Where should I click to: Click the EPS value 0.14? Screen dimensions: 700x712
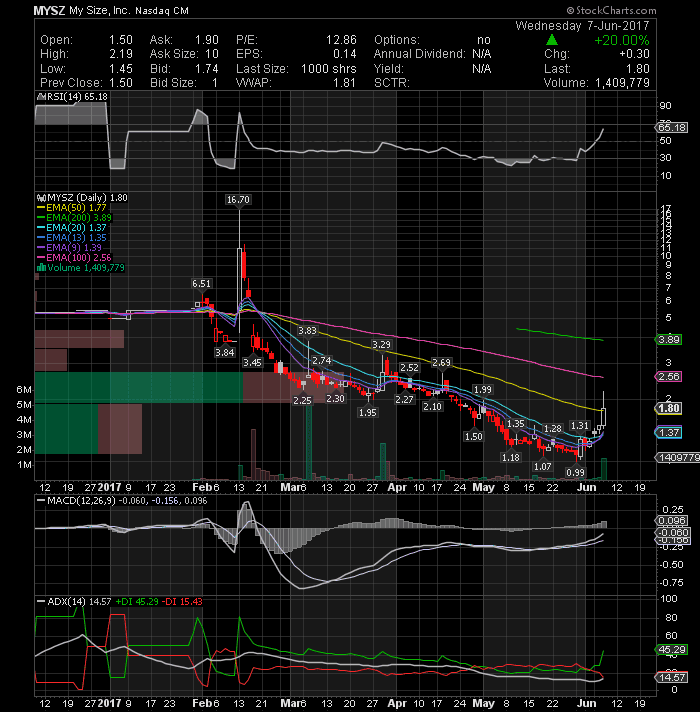(345, 54)
